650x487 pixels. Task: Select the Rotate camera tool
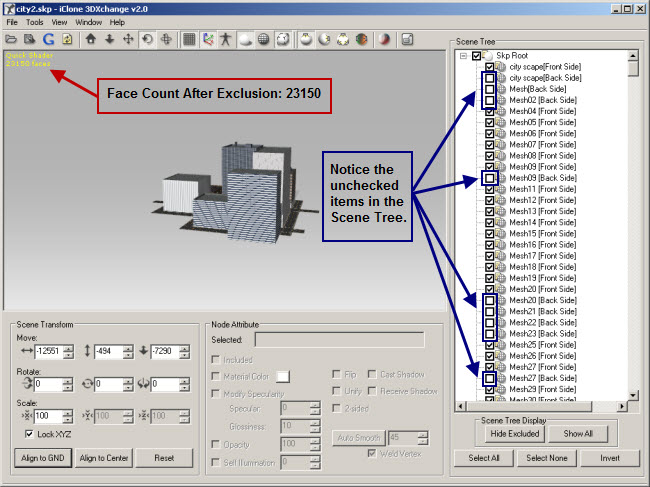pos(147,39)
